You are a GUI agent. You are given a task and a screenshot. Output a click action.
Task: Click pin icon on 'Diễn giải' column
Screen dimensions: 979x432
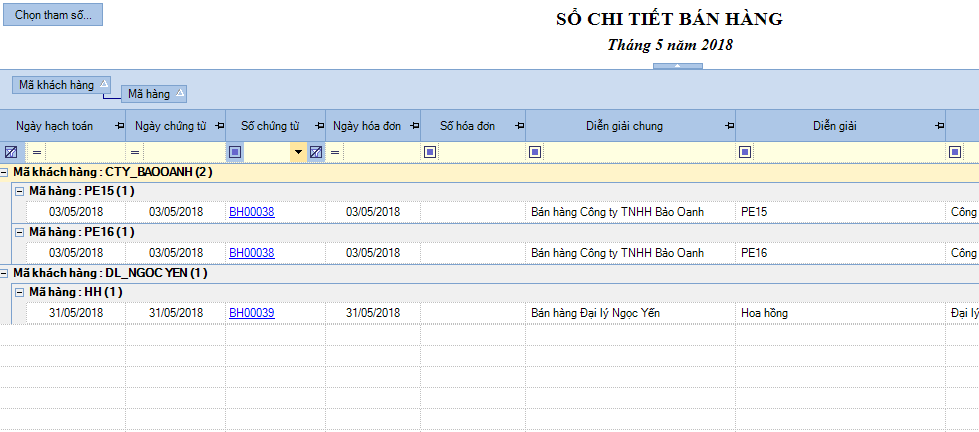[938, 126]
